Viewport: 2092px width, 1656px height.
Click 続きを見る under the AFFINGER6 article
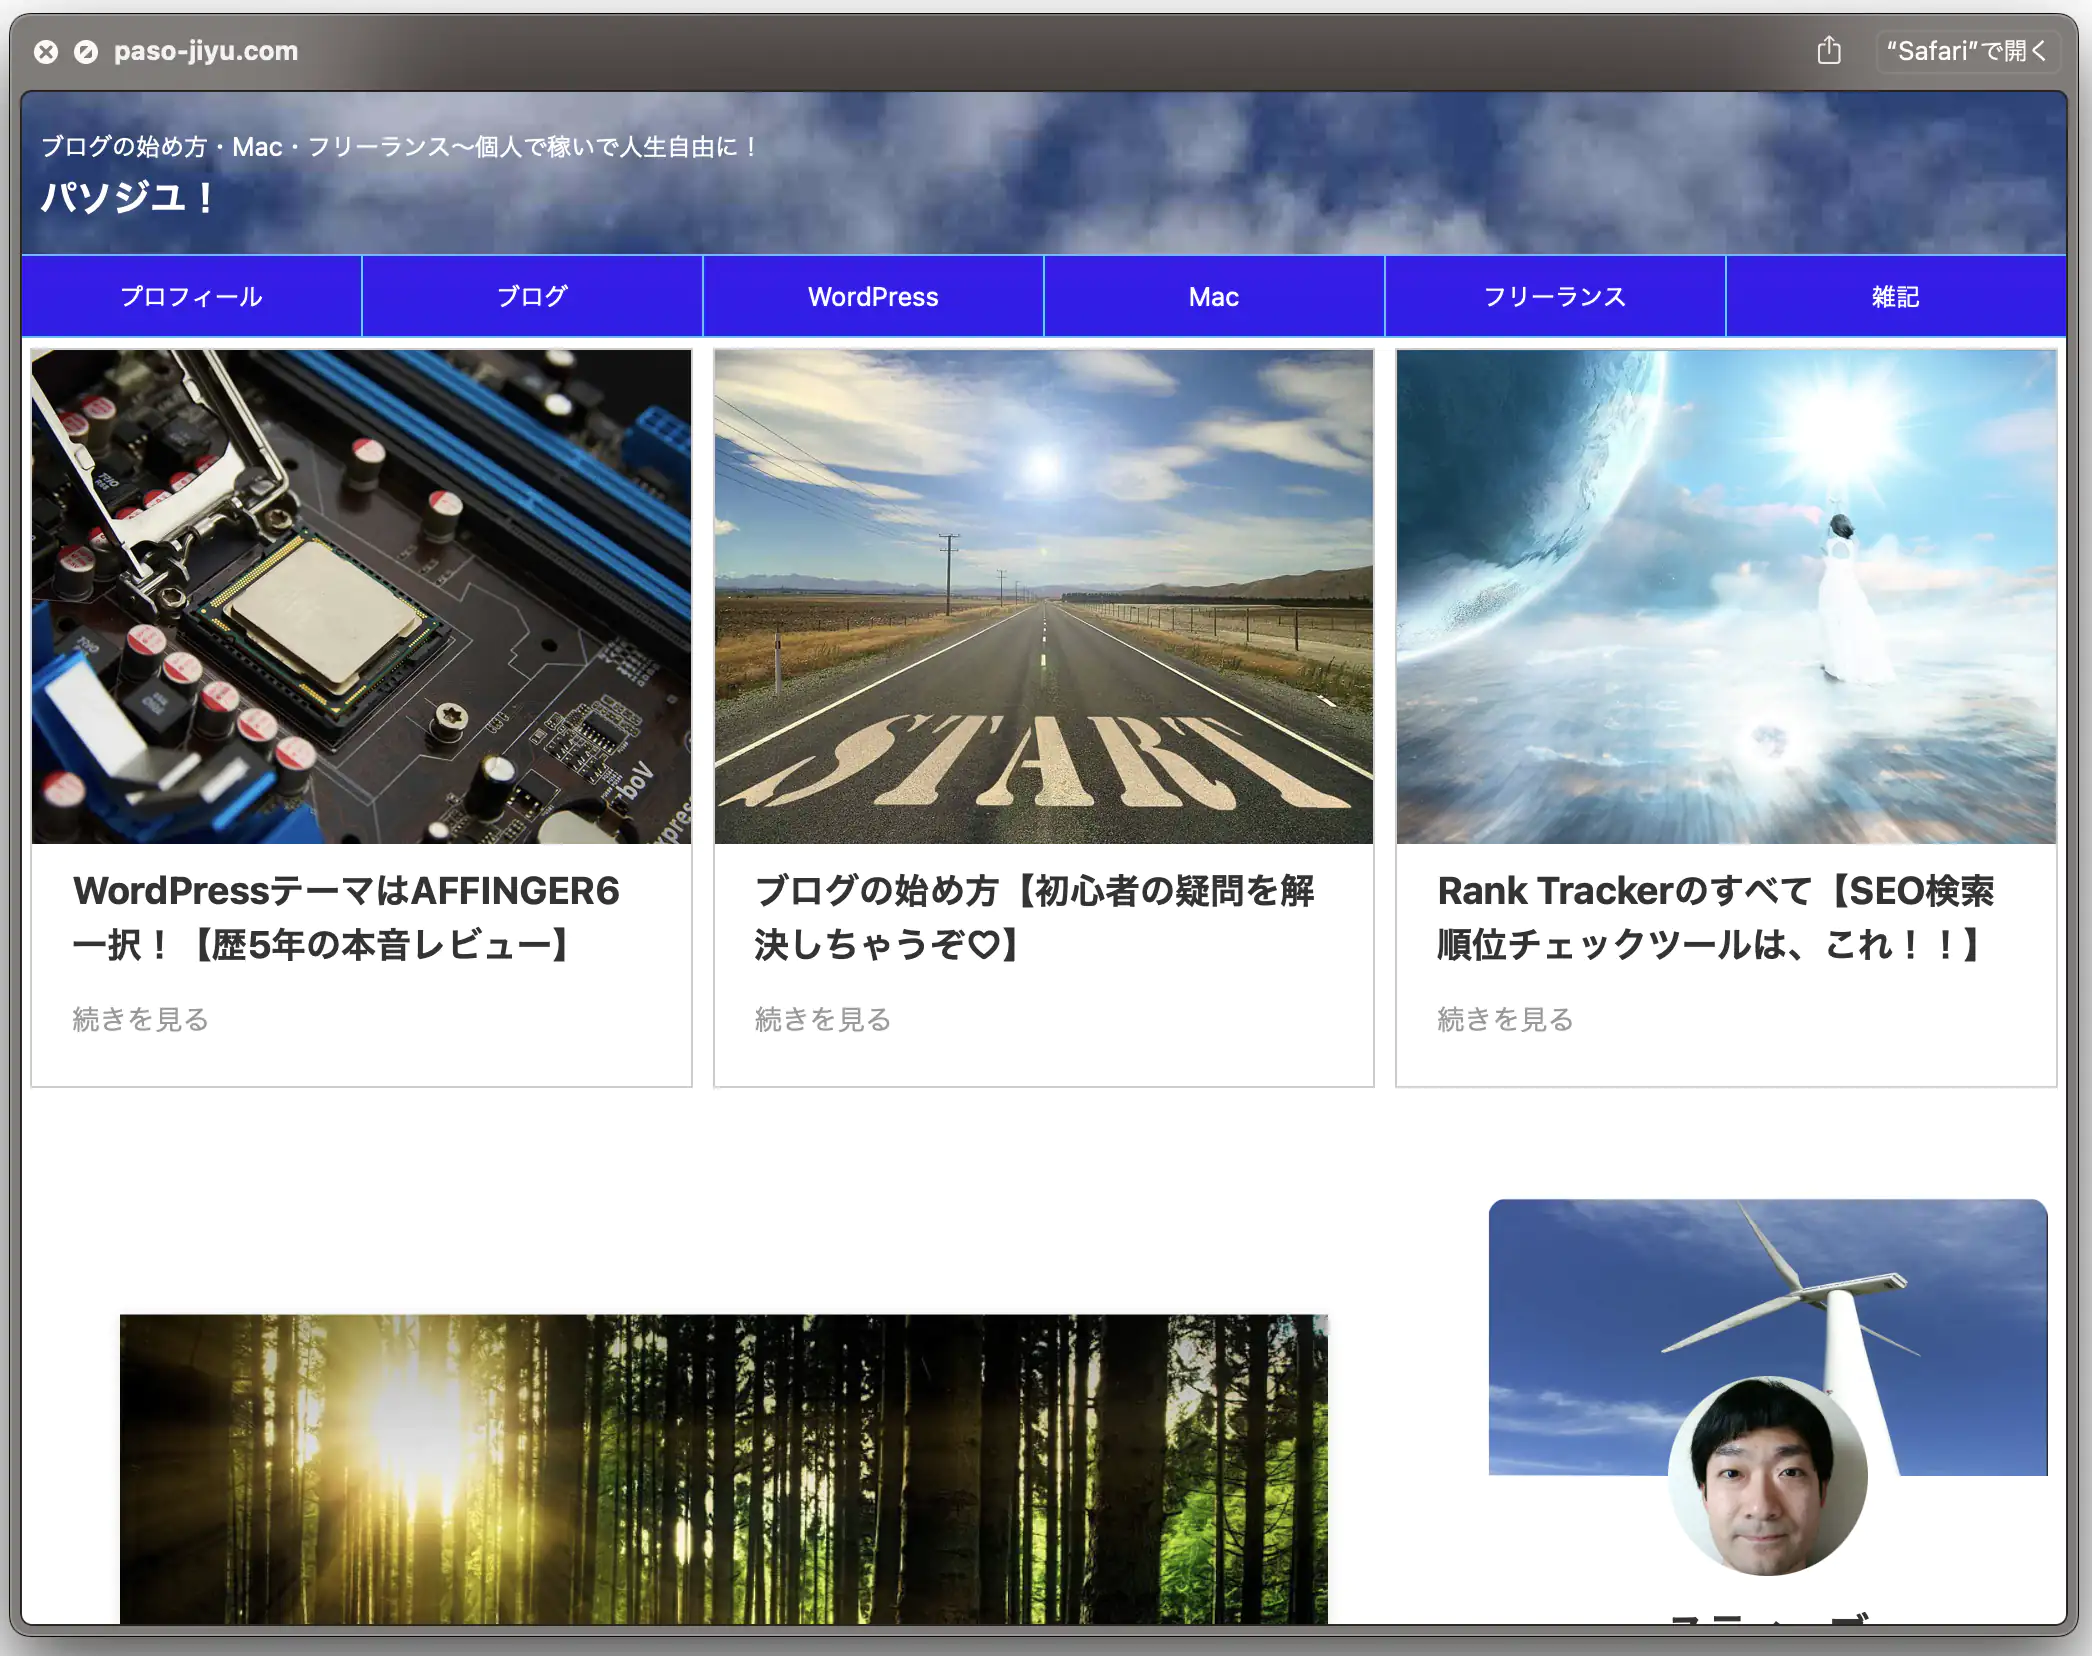click(x=140, y=1019)
